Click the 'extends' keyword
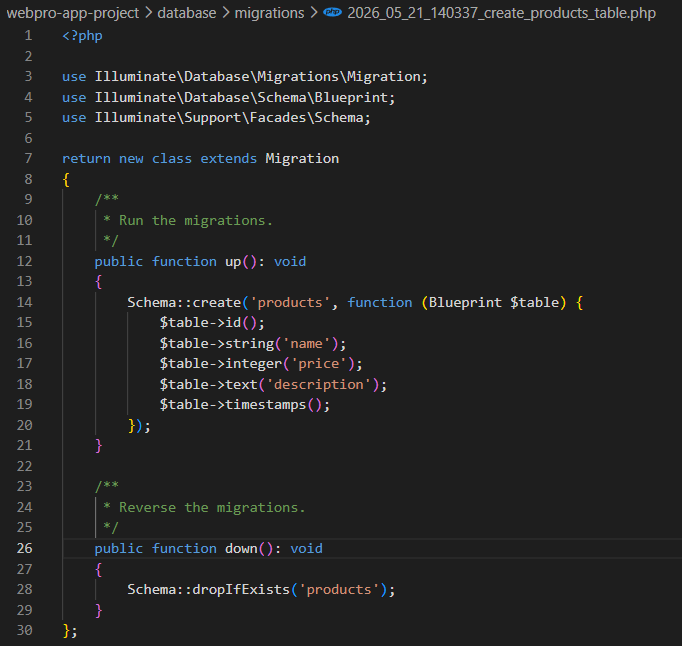Image resolution: width=682 pixels, height=646 pixels. click(x=229, y=158)
